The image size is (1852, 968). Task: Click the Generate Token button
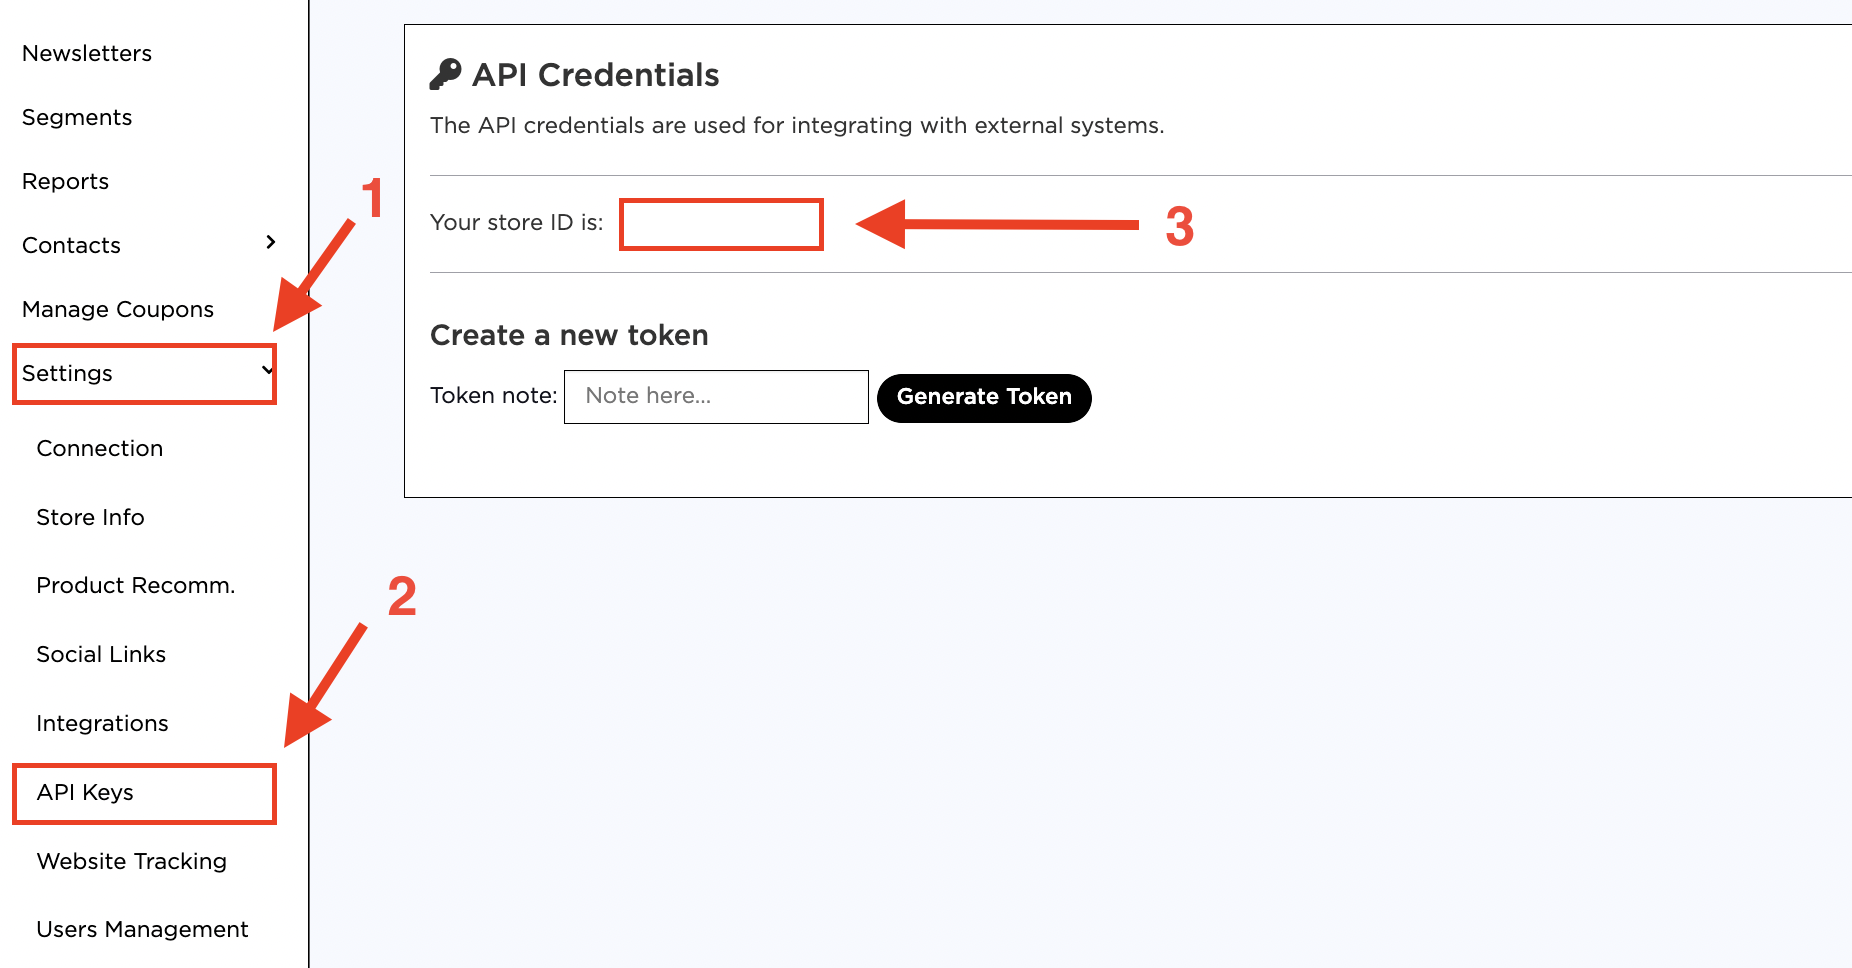pyautogui.click(x=984, y=398)
